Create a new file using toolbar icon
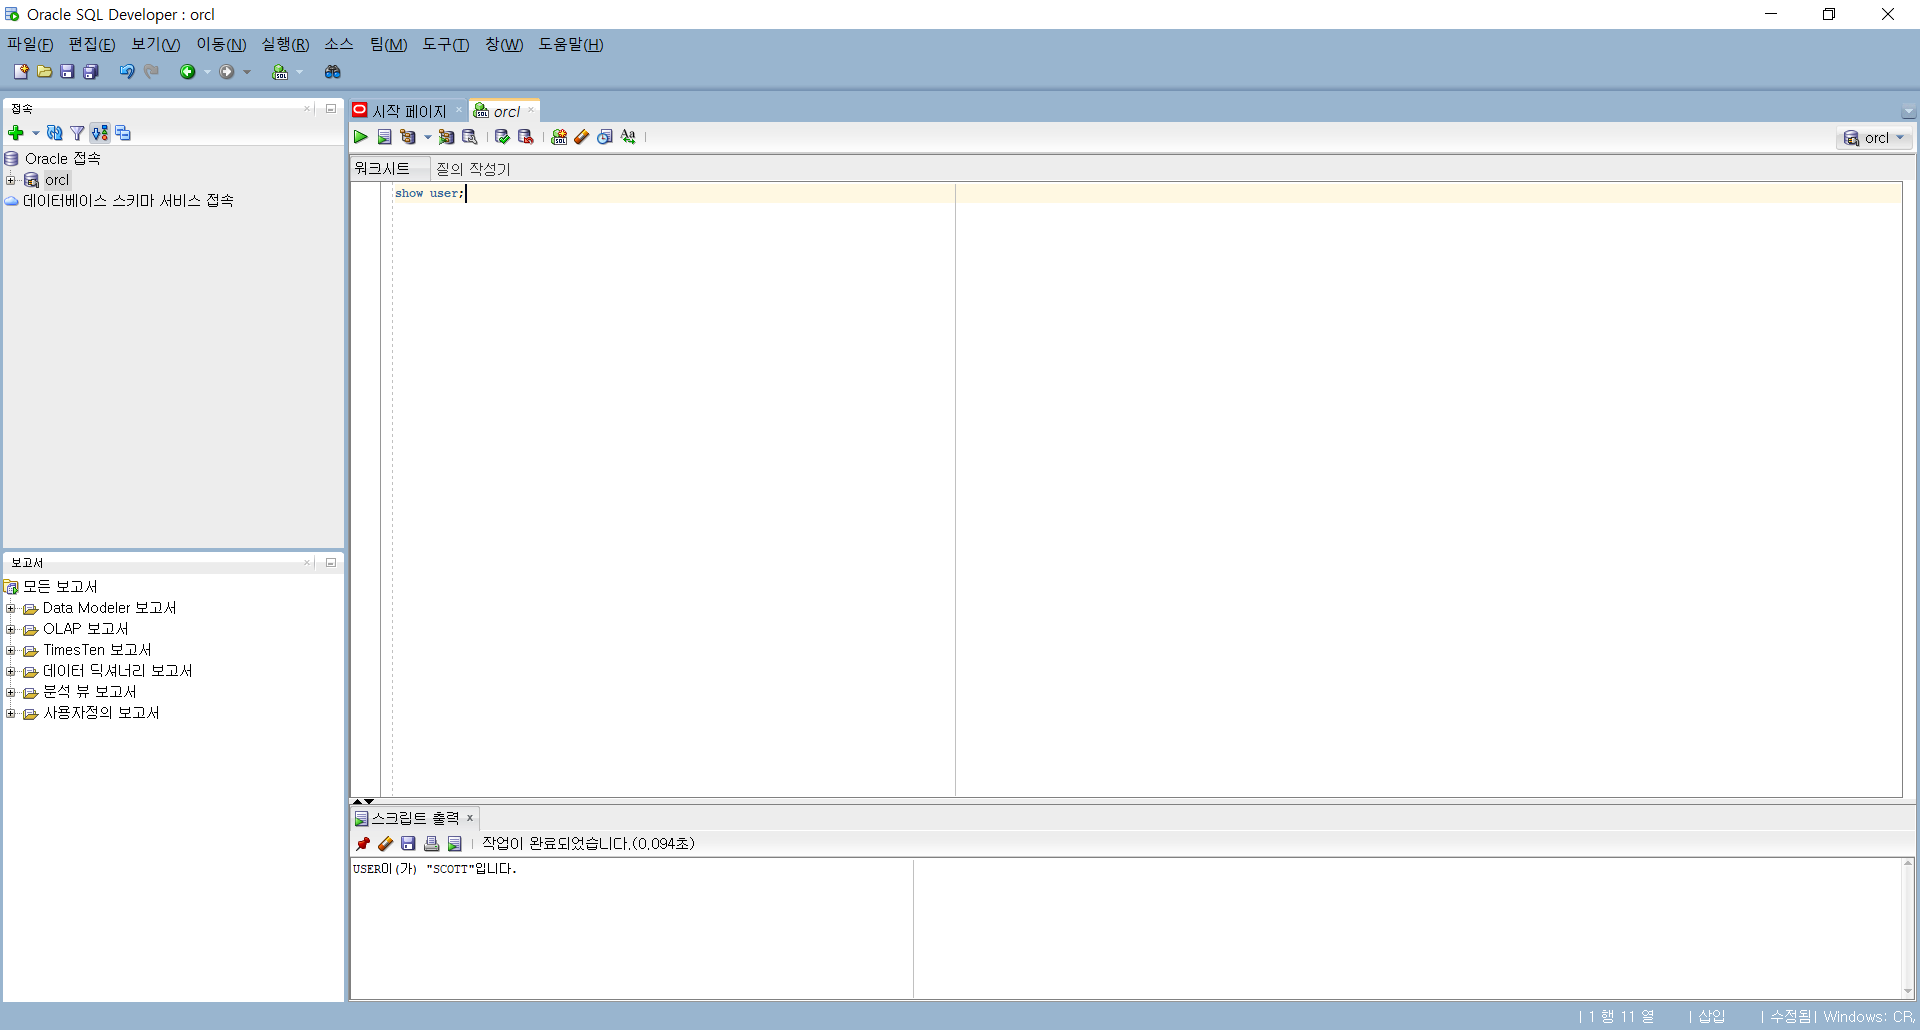 [x=21, y=72]
